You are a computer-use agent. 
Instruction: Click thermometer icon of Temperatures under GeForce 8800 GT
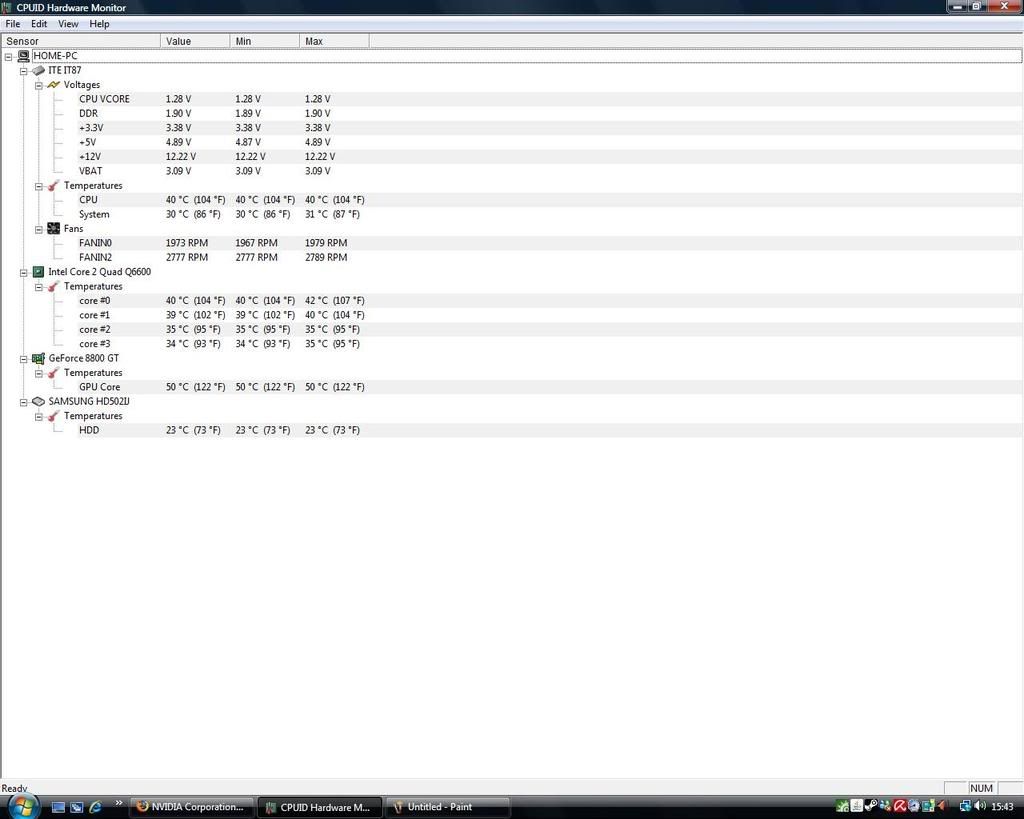[54, 372]
